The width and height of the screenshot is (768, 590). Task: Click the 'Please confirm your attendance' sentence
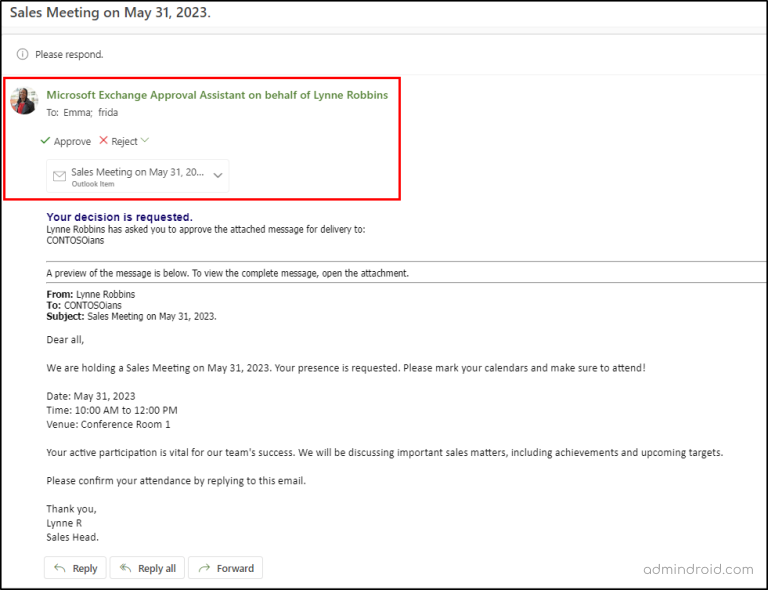click(x=176, y=481)
